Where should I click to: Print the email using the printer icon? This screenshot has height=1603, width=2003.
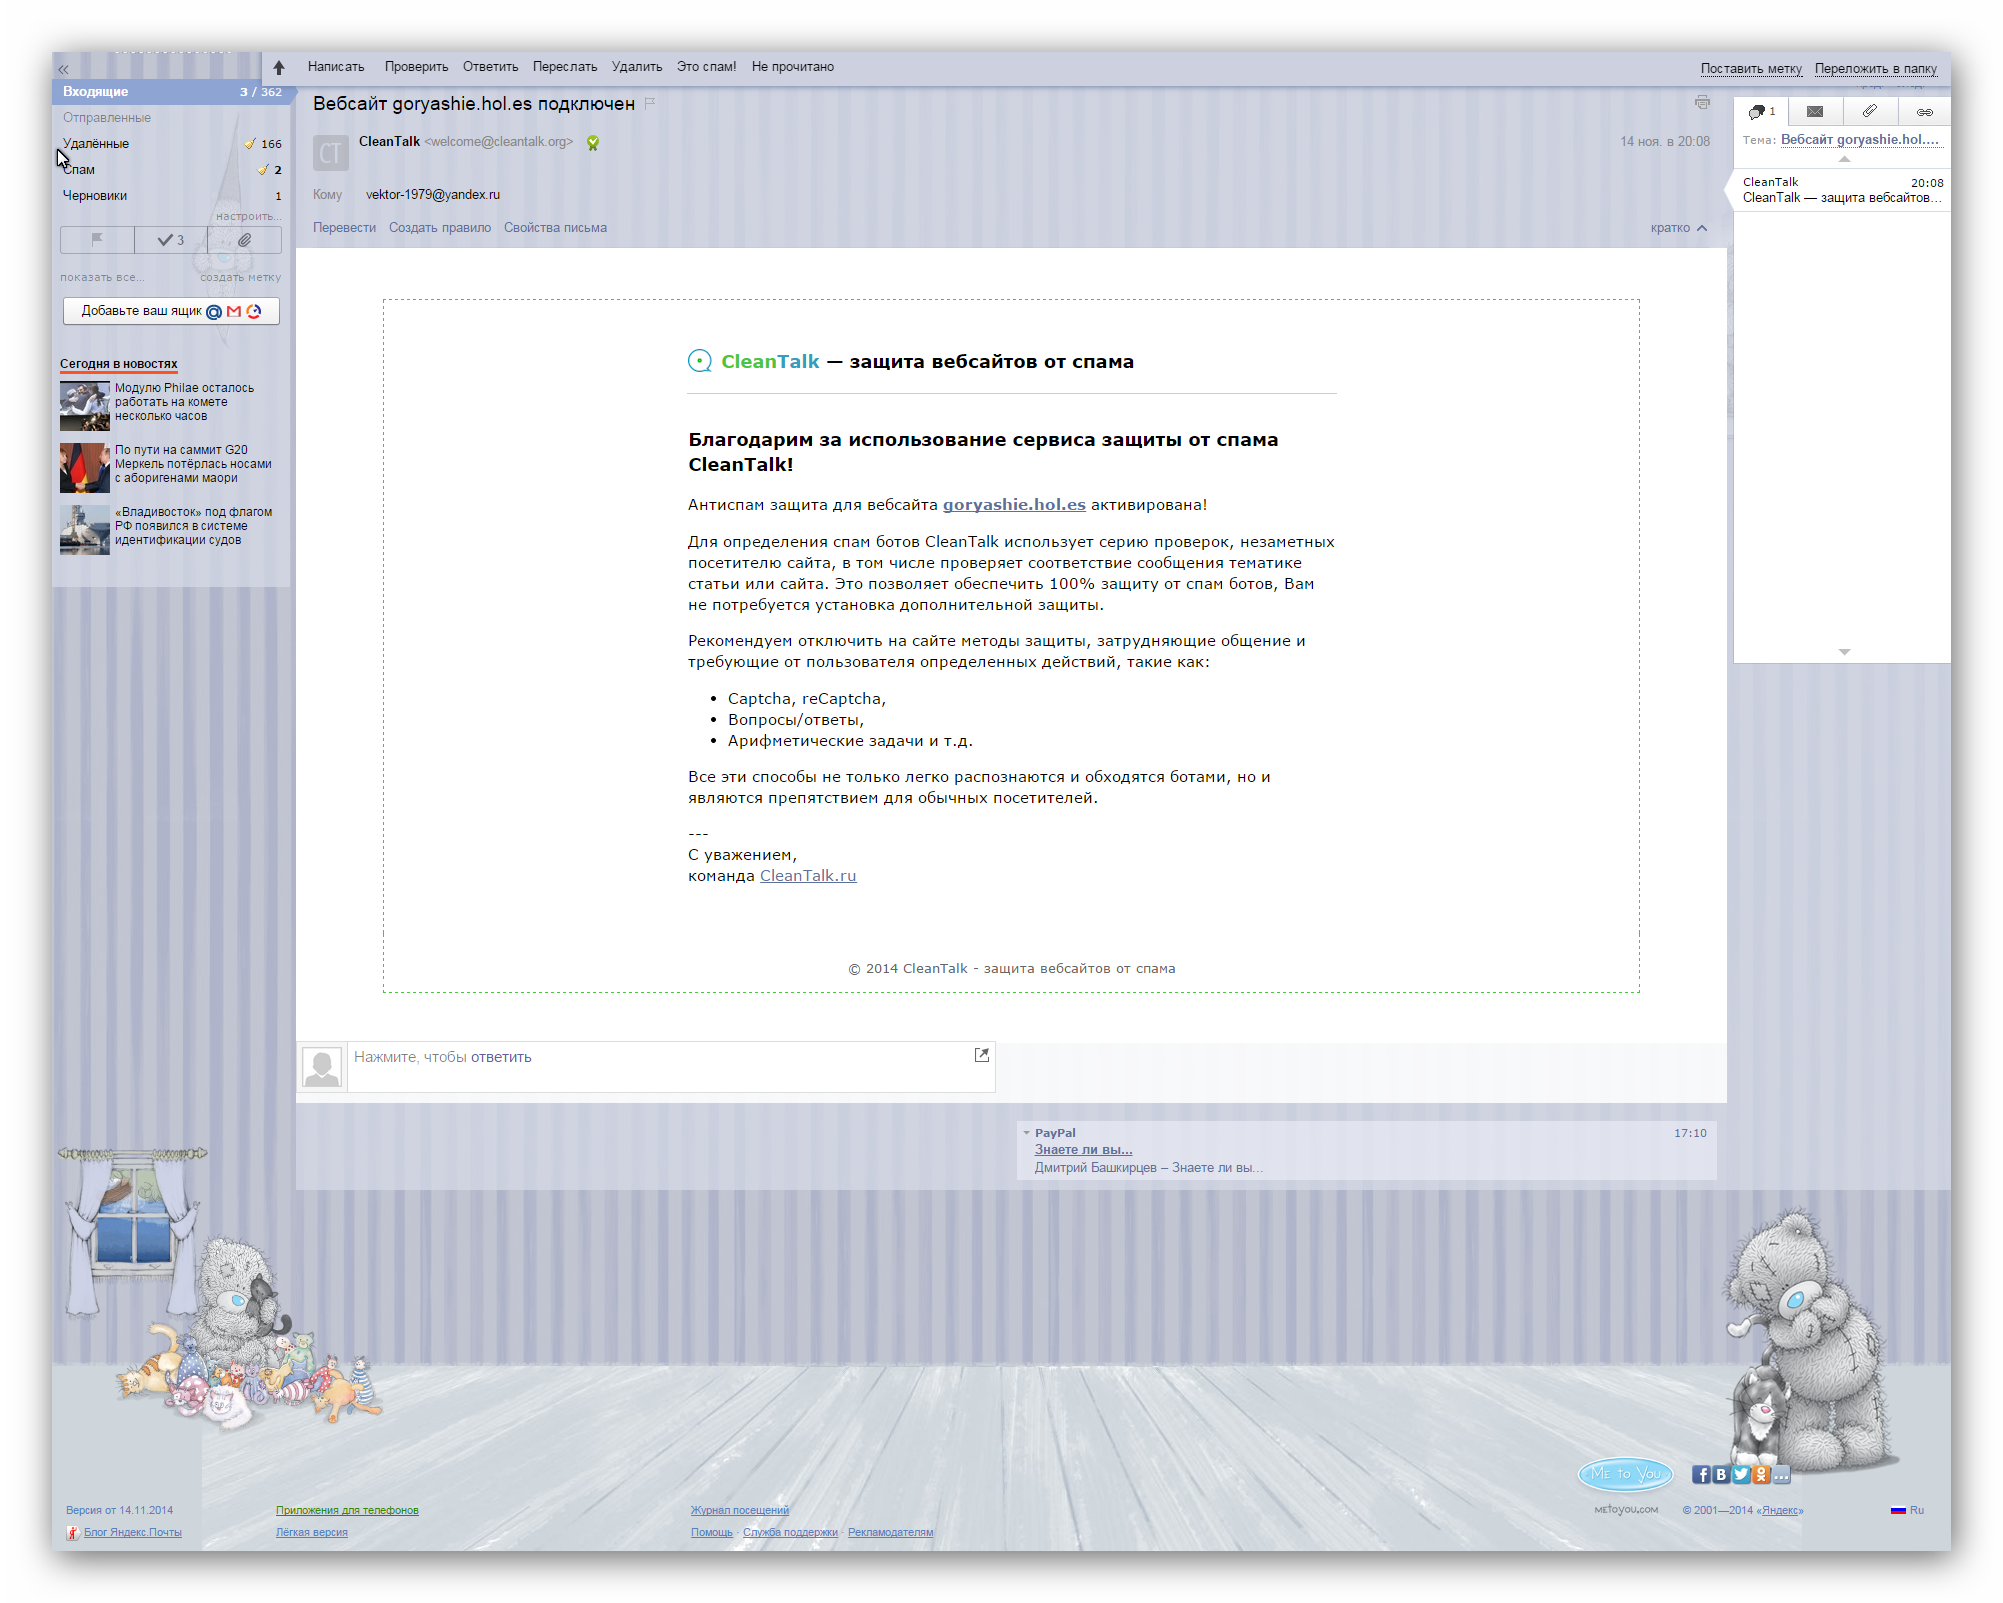tap(1702, 103)
